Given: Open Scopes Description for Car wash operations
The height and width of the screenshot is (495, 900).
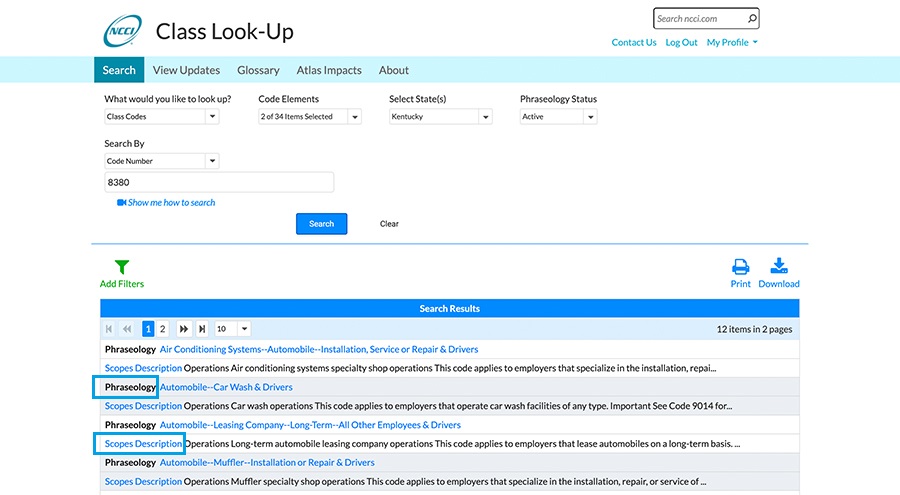Looking at the screenshot, I should (x=143, y=406).
